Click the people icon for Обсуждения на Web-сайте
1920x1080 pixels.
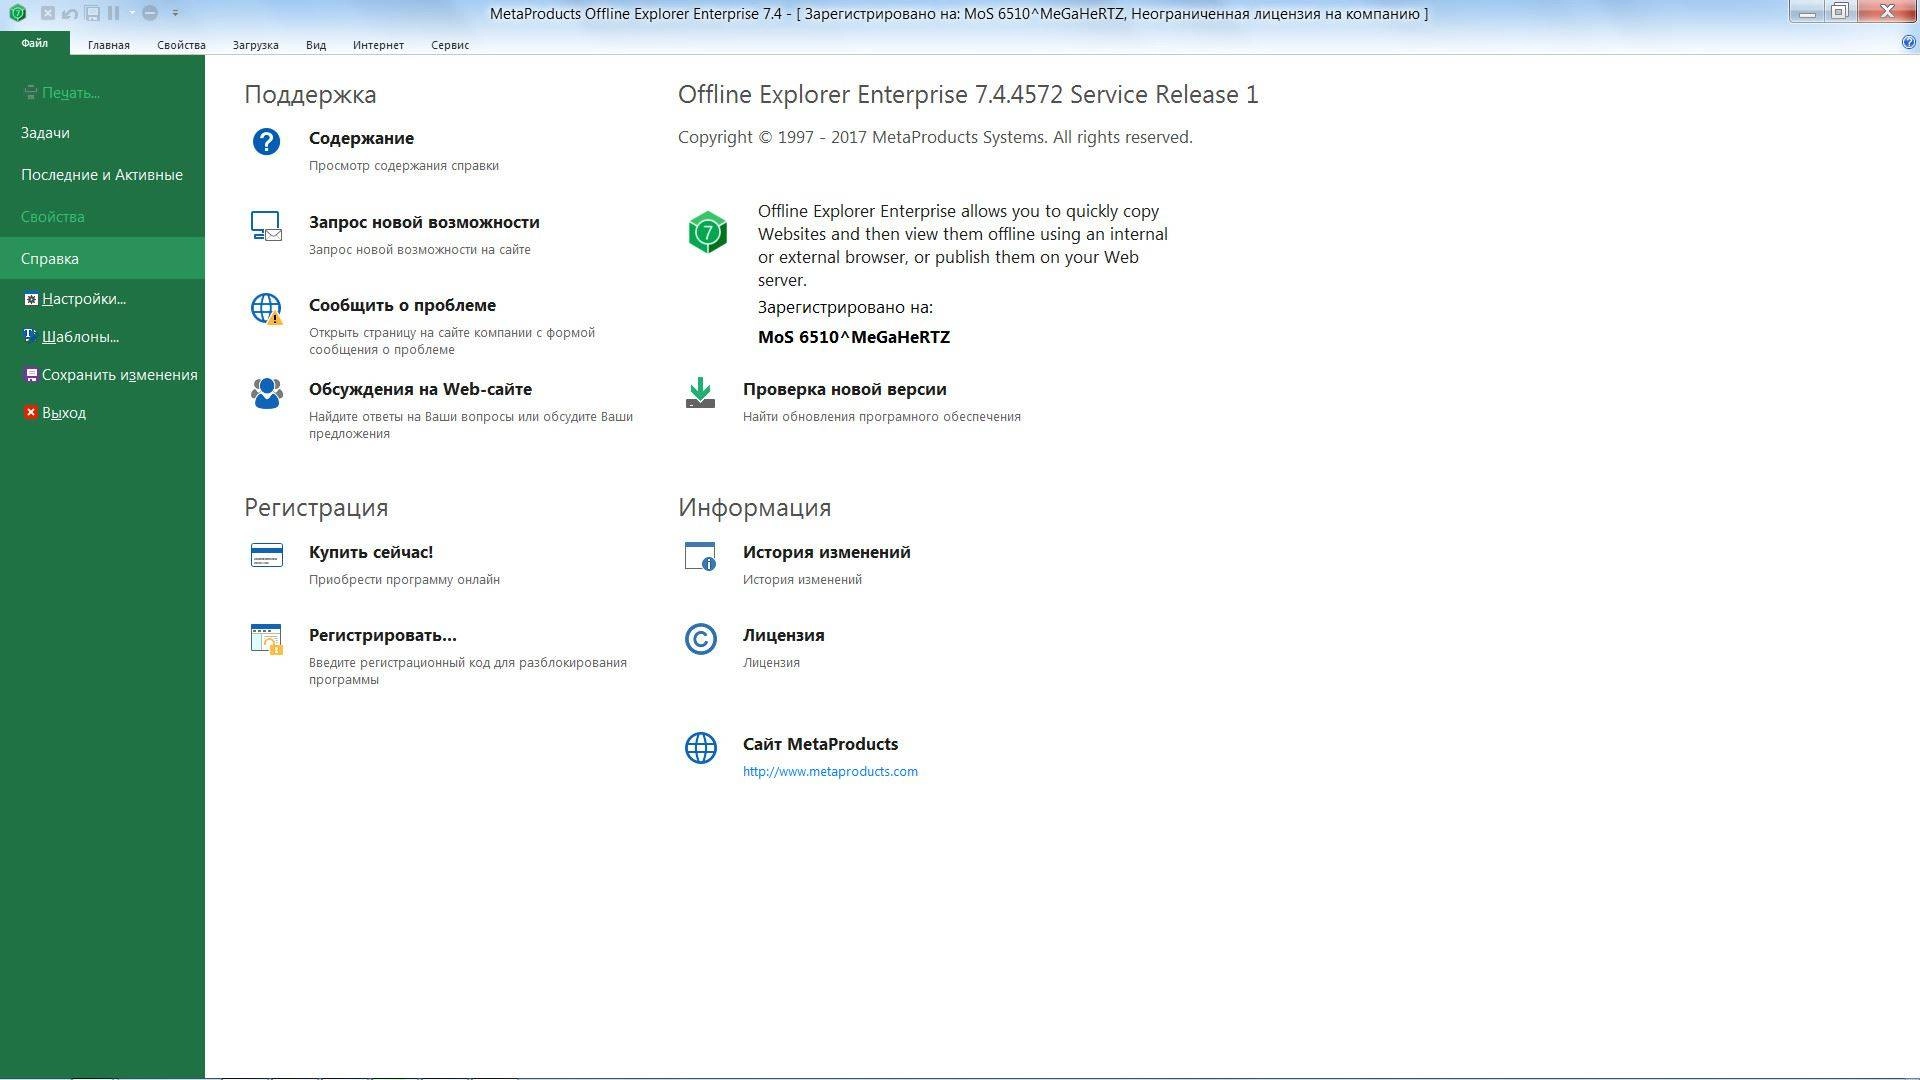coord(266,393)
